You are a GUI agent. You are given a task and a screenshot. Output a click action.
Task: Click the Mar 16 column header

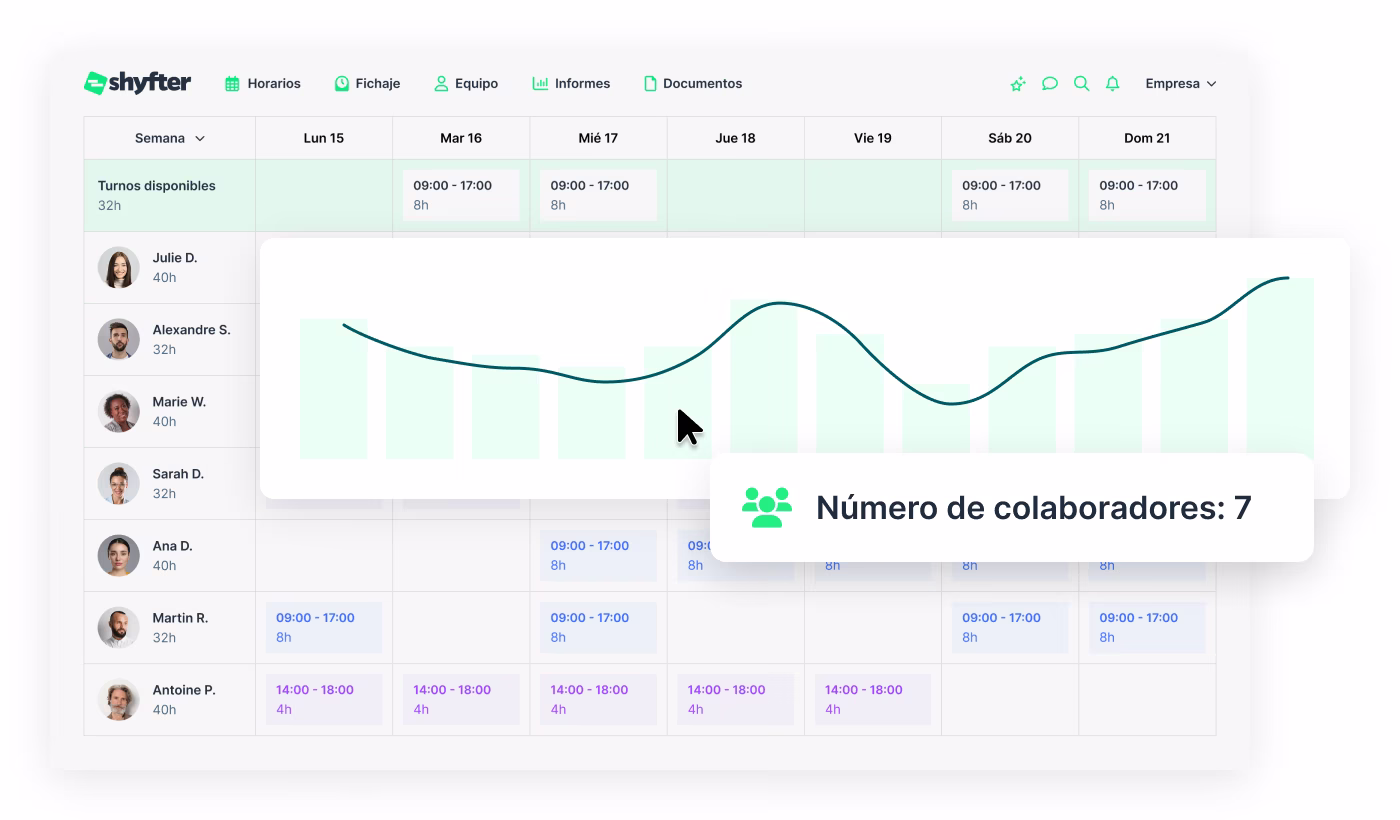[x=461, y=138]
